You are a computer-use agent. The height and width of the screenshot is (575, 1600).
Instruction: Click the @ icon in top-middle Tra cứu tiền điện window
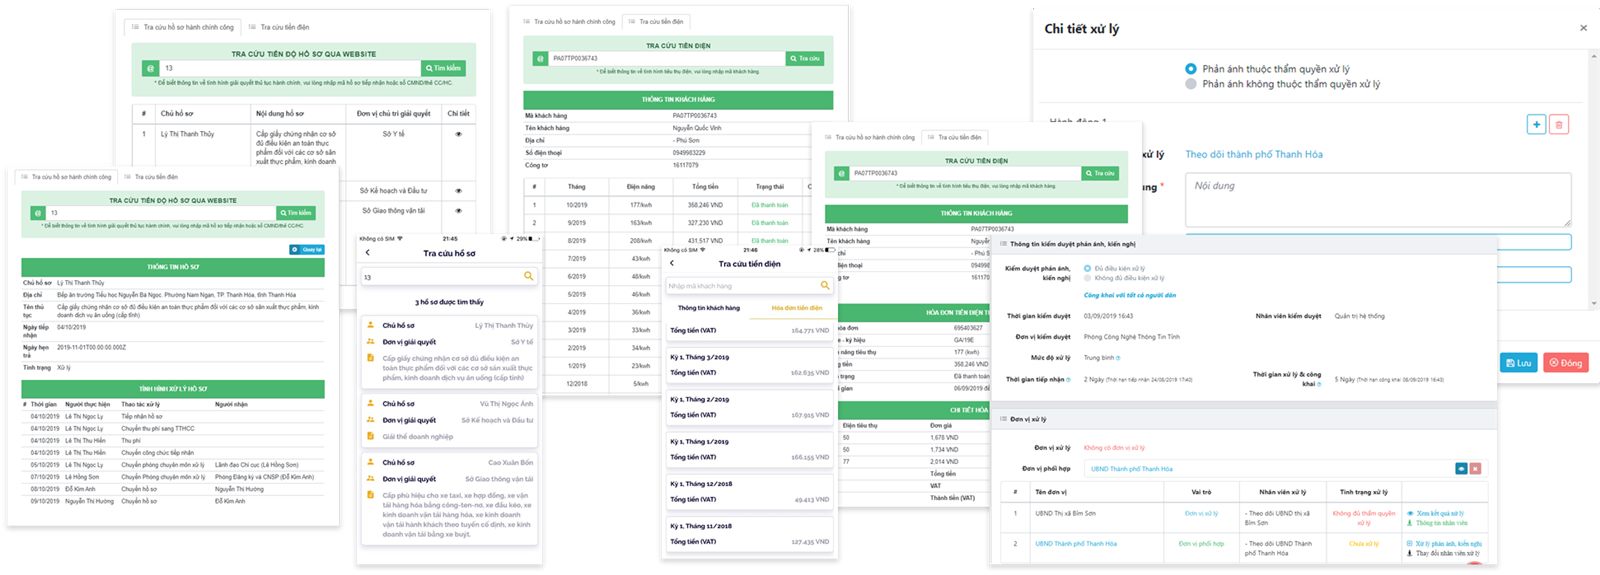pyautogui.click(x=539, y=58)
